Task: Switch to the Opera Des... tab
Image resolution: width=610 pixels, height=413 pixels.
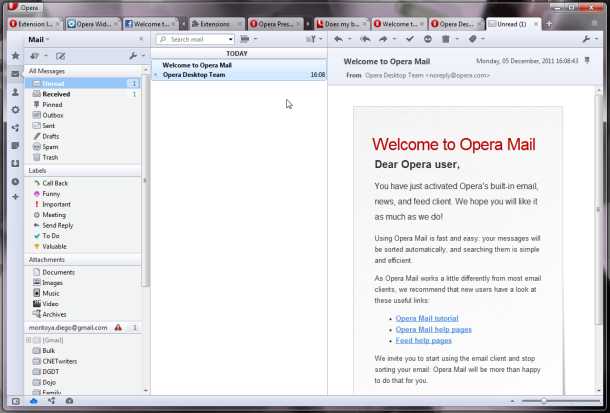Action: coord(456,24)
